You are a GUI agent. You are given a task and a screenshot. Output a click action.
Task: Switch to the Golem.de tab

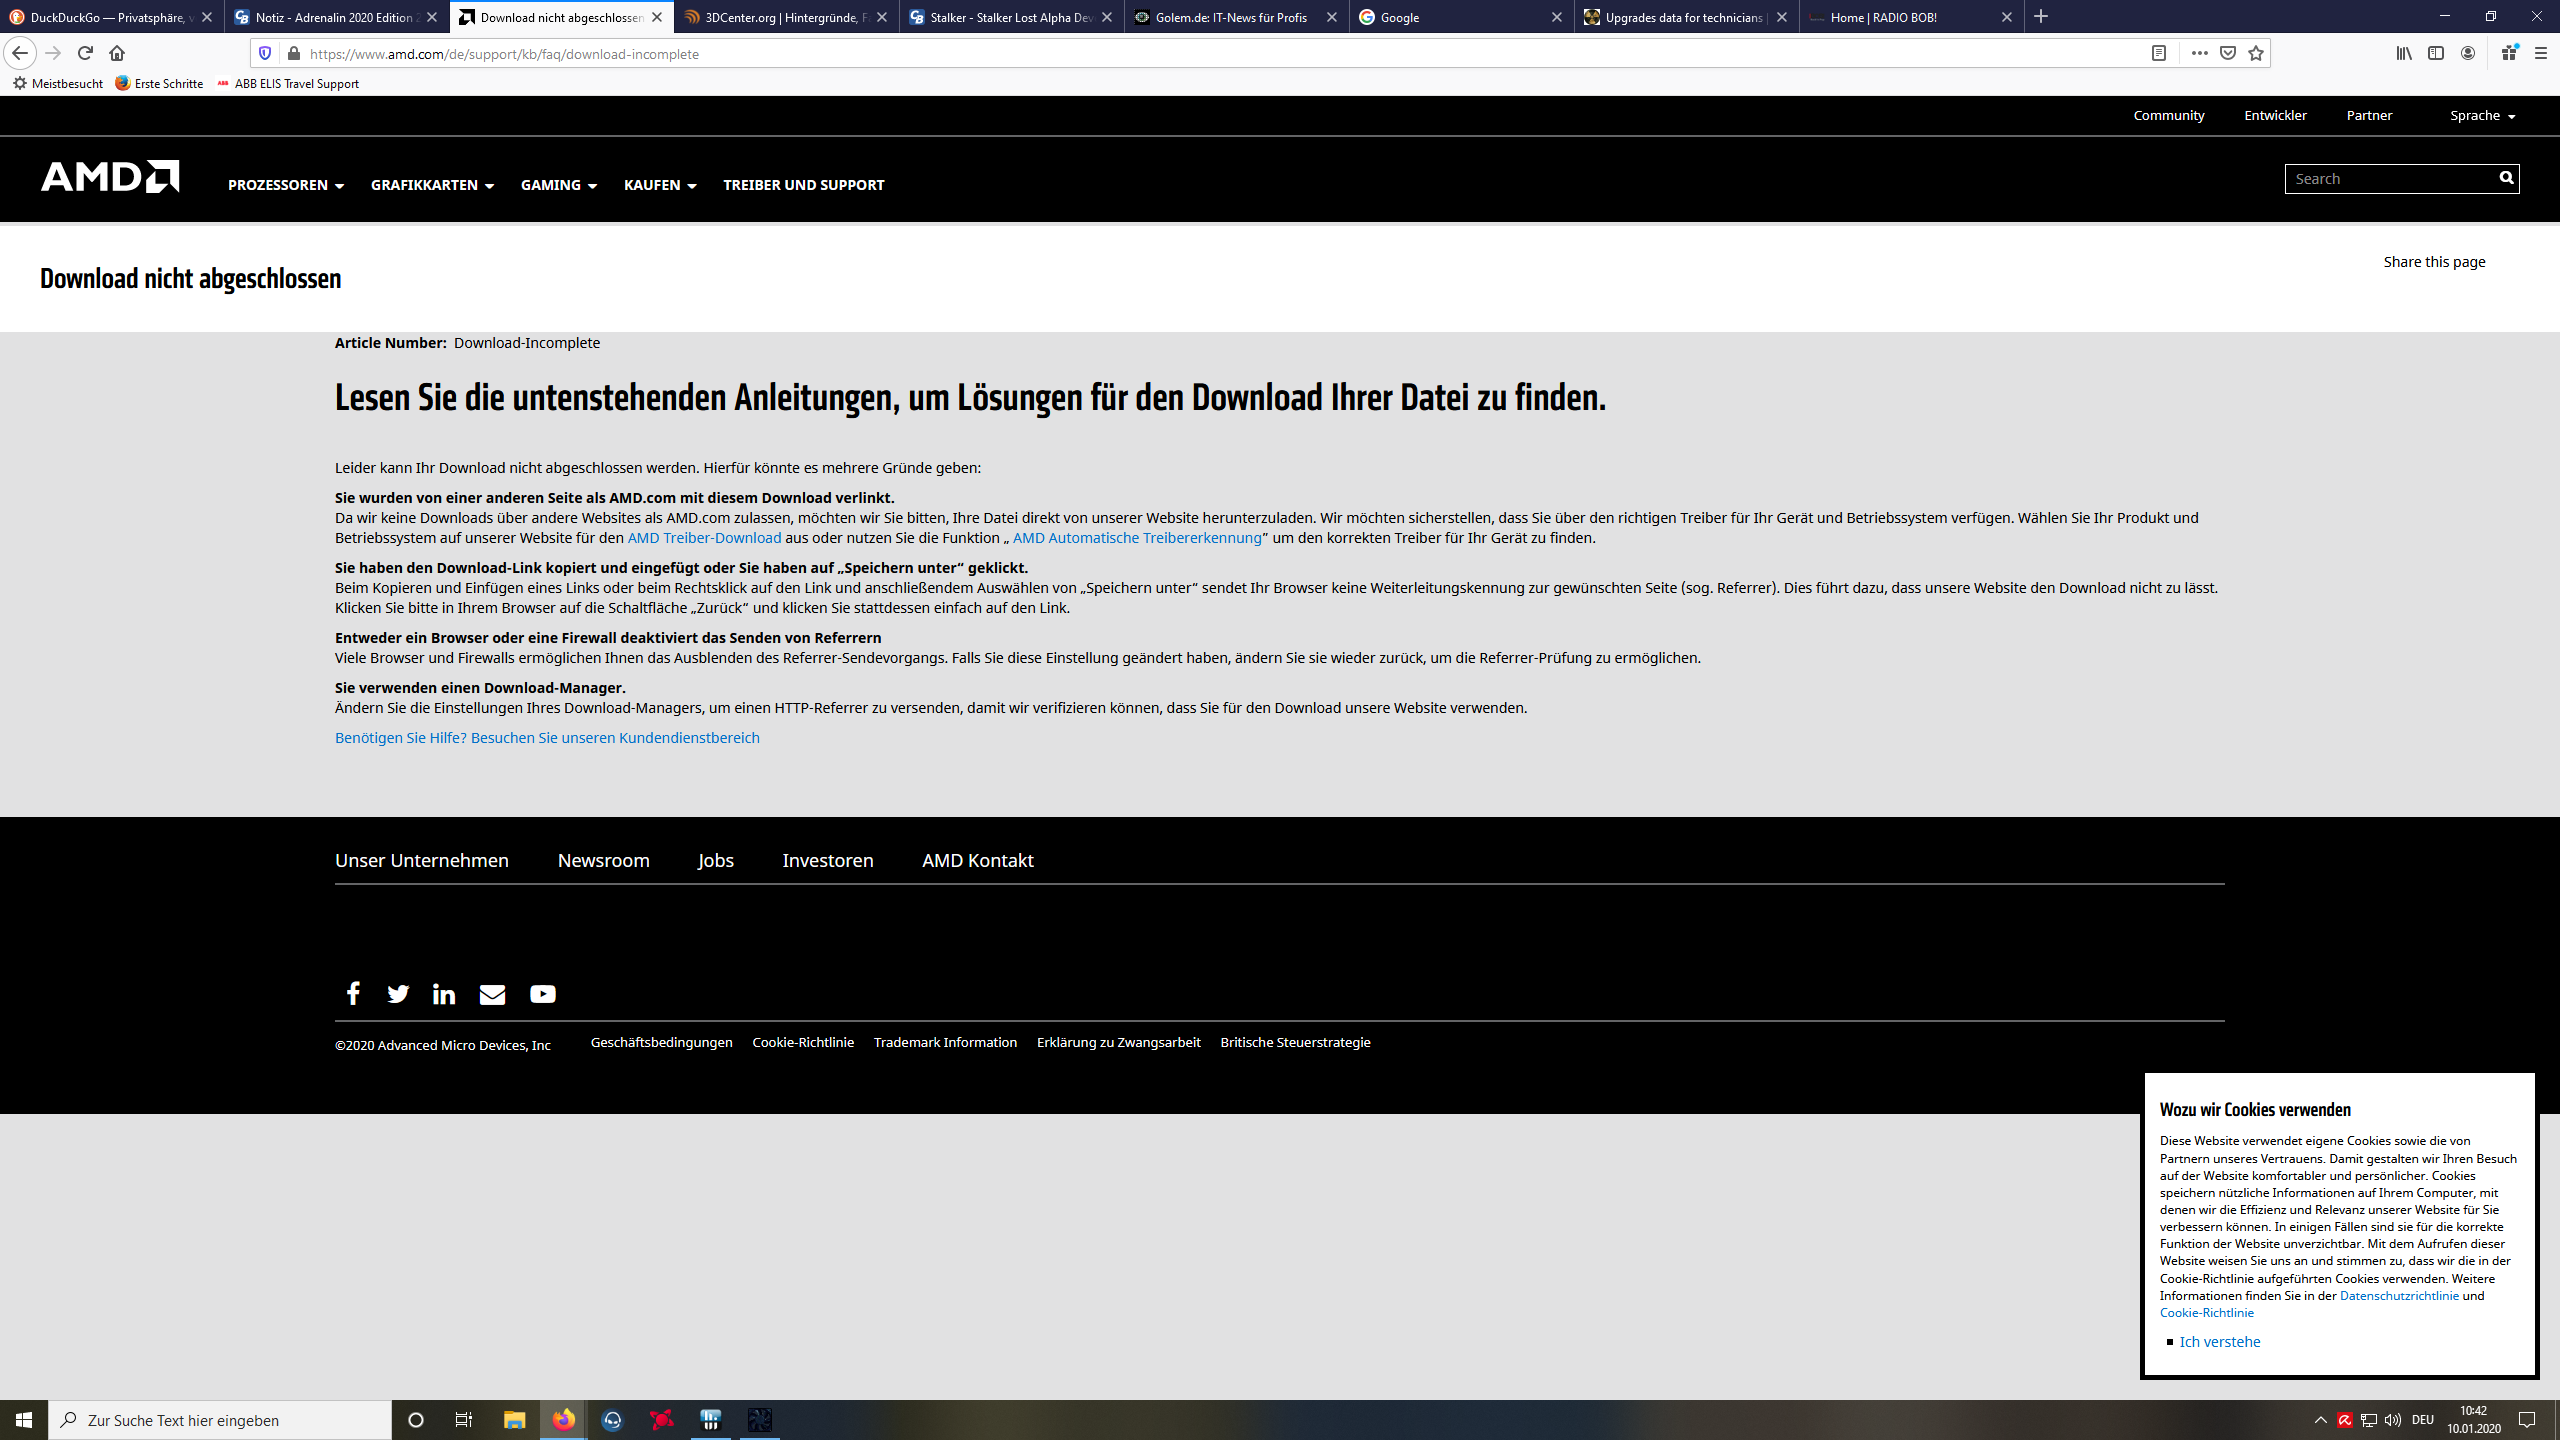click(1230, 17)
